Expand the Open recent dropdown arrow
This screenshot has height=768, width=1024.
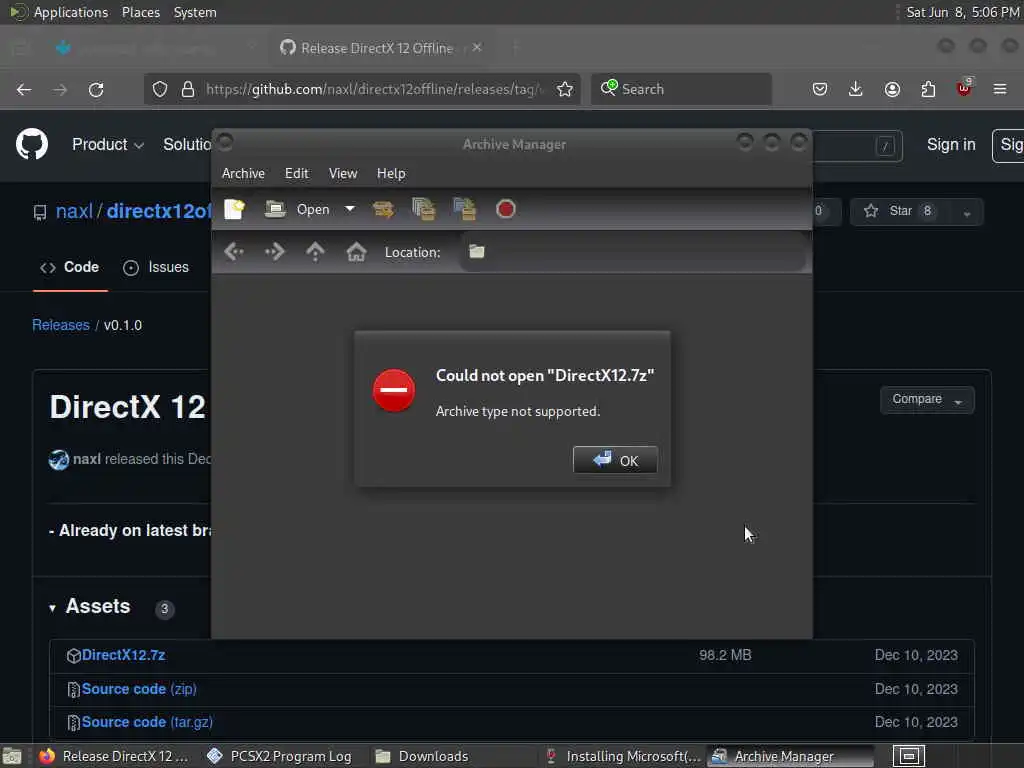pos(350,209)
